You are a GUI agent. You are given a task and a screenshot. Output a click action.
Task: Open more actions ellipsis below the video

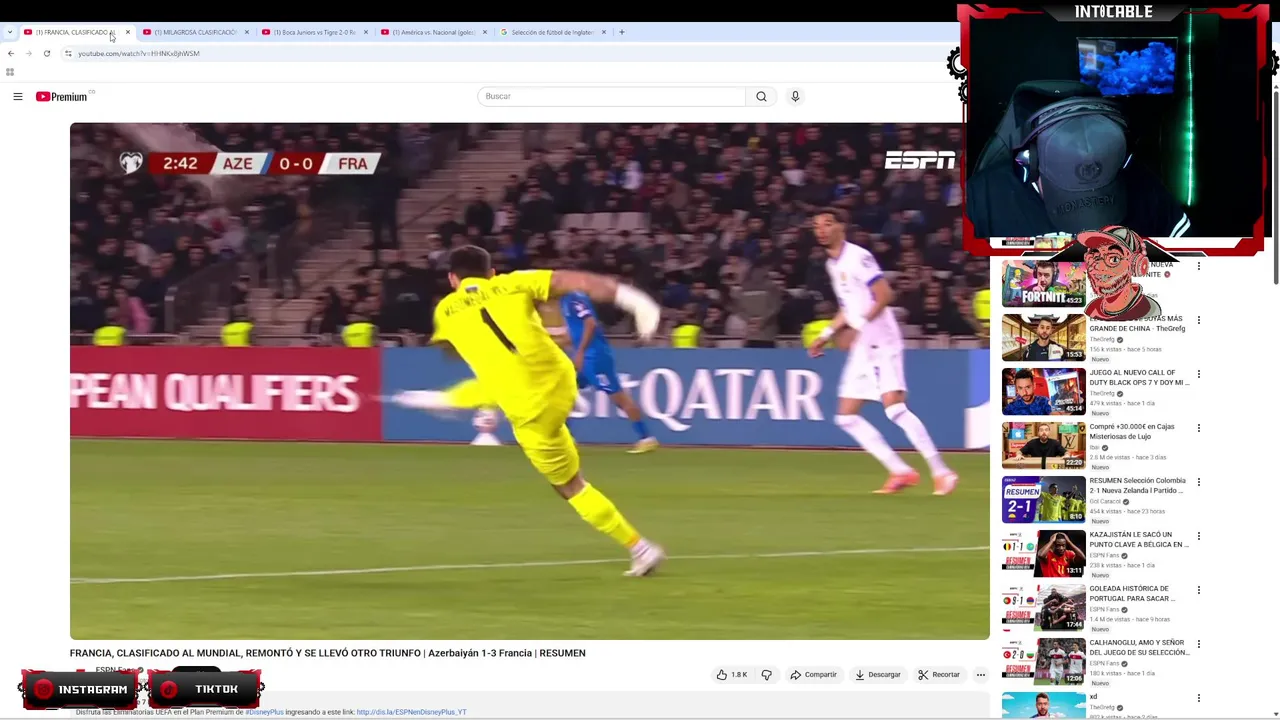[x=980, y=675]
